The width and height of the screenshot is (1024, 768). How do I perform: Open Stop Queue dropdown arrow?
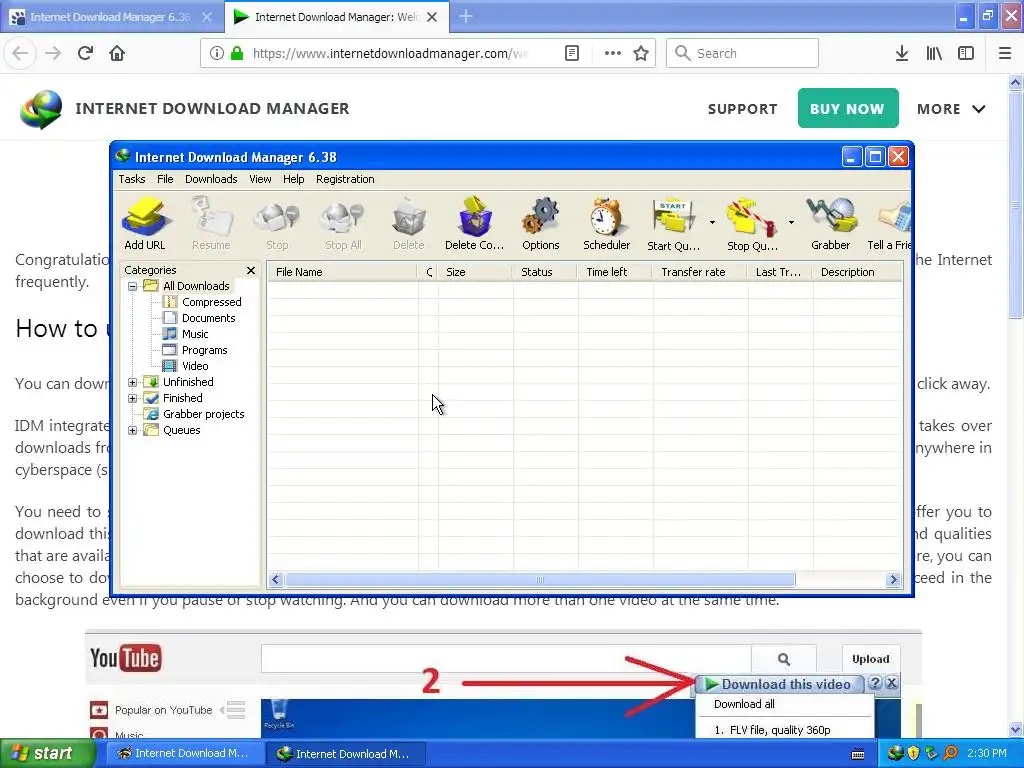pos(791,223)
